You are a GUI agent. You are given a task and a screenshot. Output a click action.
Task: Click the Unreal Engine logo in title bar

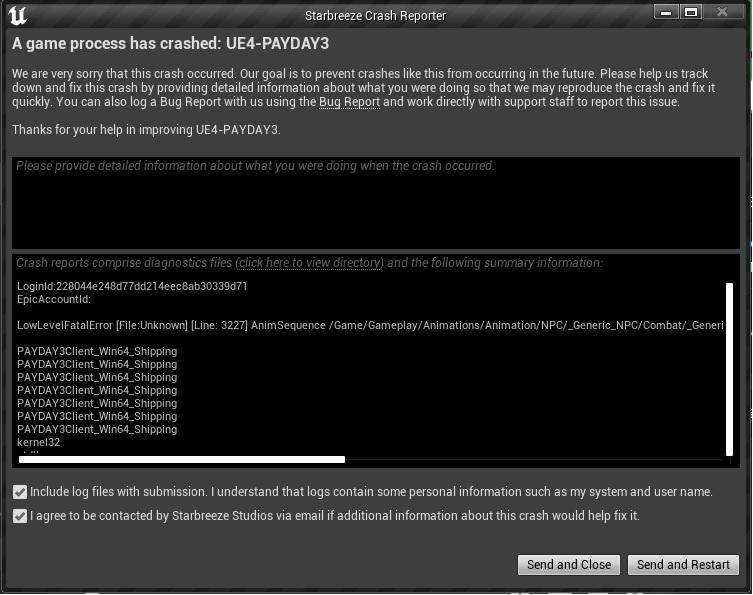coord(16,15)
